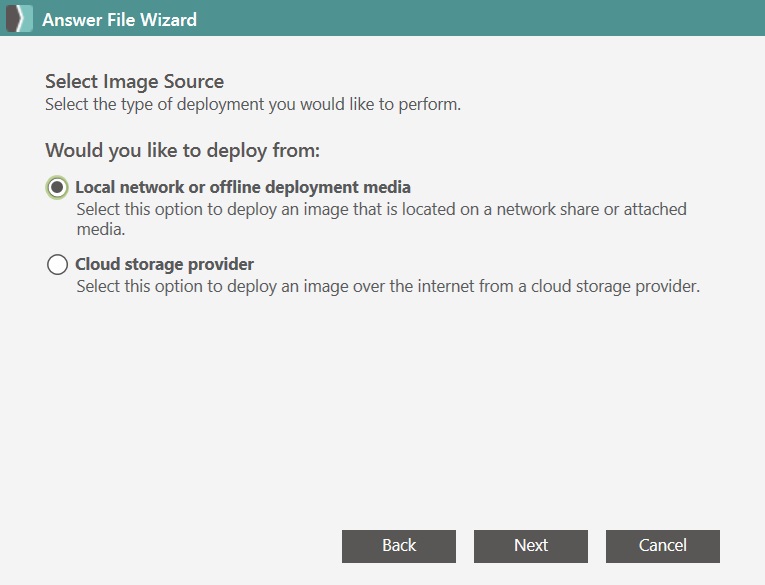Click the 'Answer File Wizard' title text
The width and height of the screenshot is (765, 585).
(120, 20)
